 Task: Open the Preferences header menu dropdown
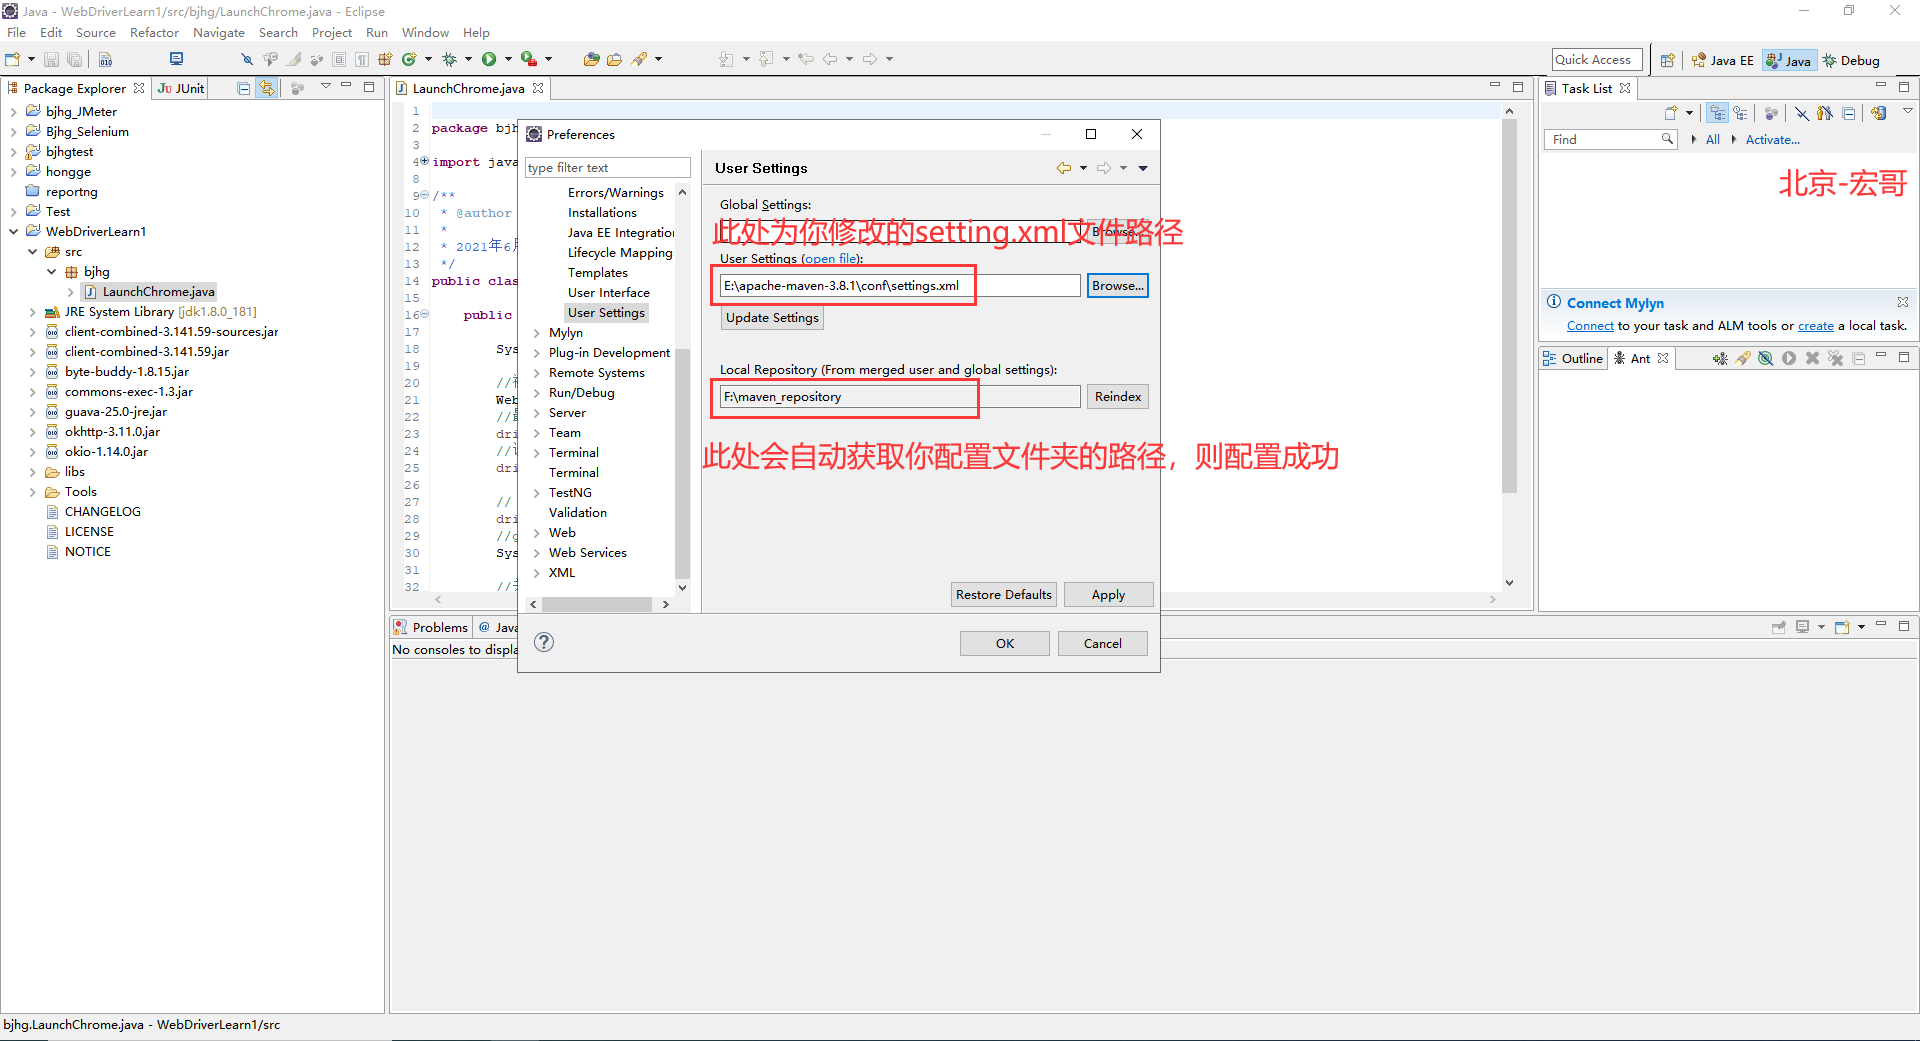pyautogui.click(x=1143, y=168)
